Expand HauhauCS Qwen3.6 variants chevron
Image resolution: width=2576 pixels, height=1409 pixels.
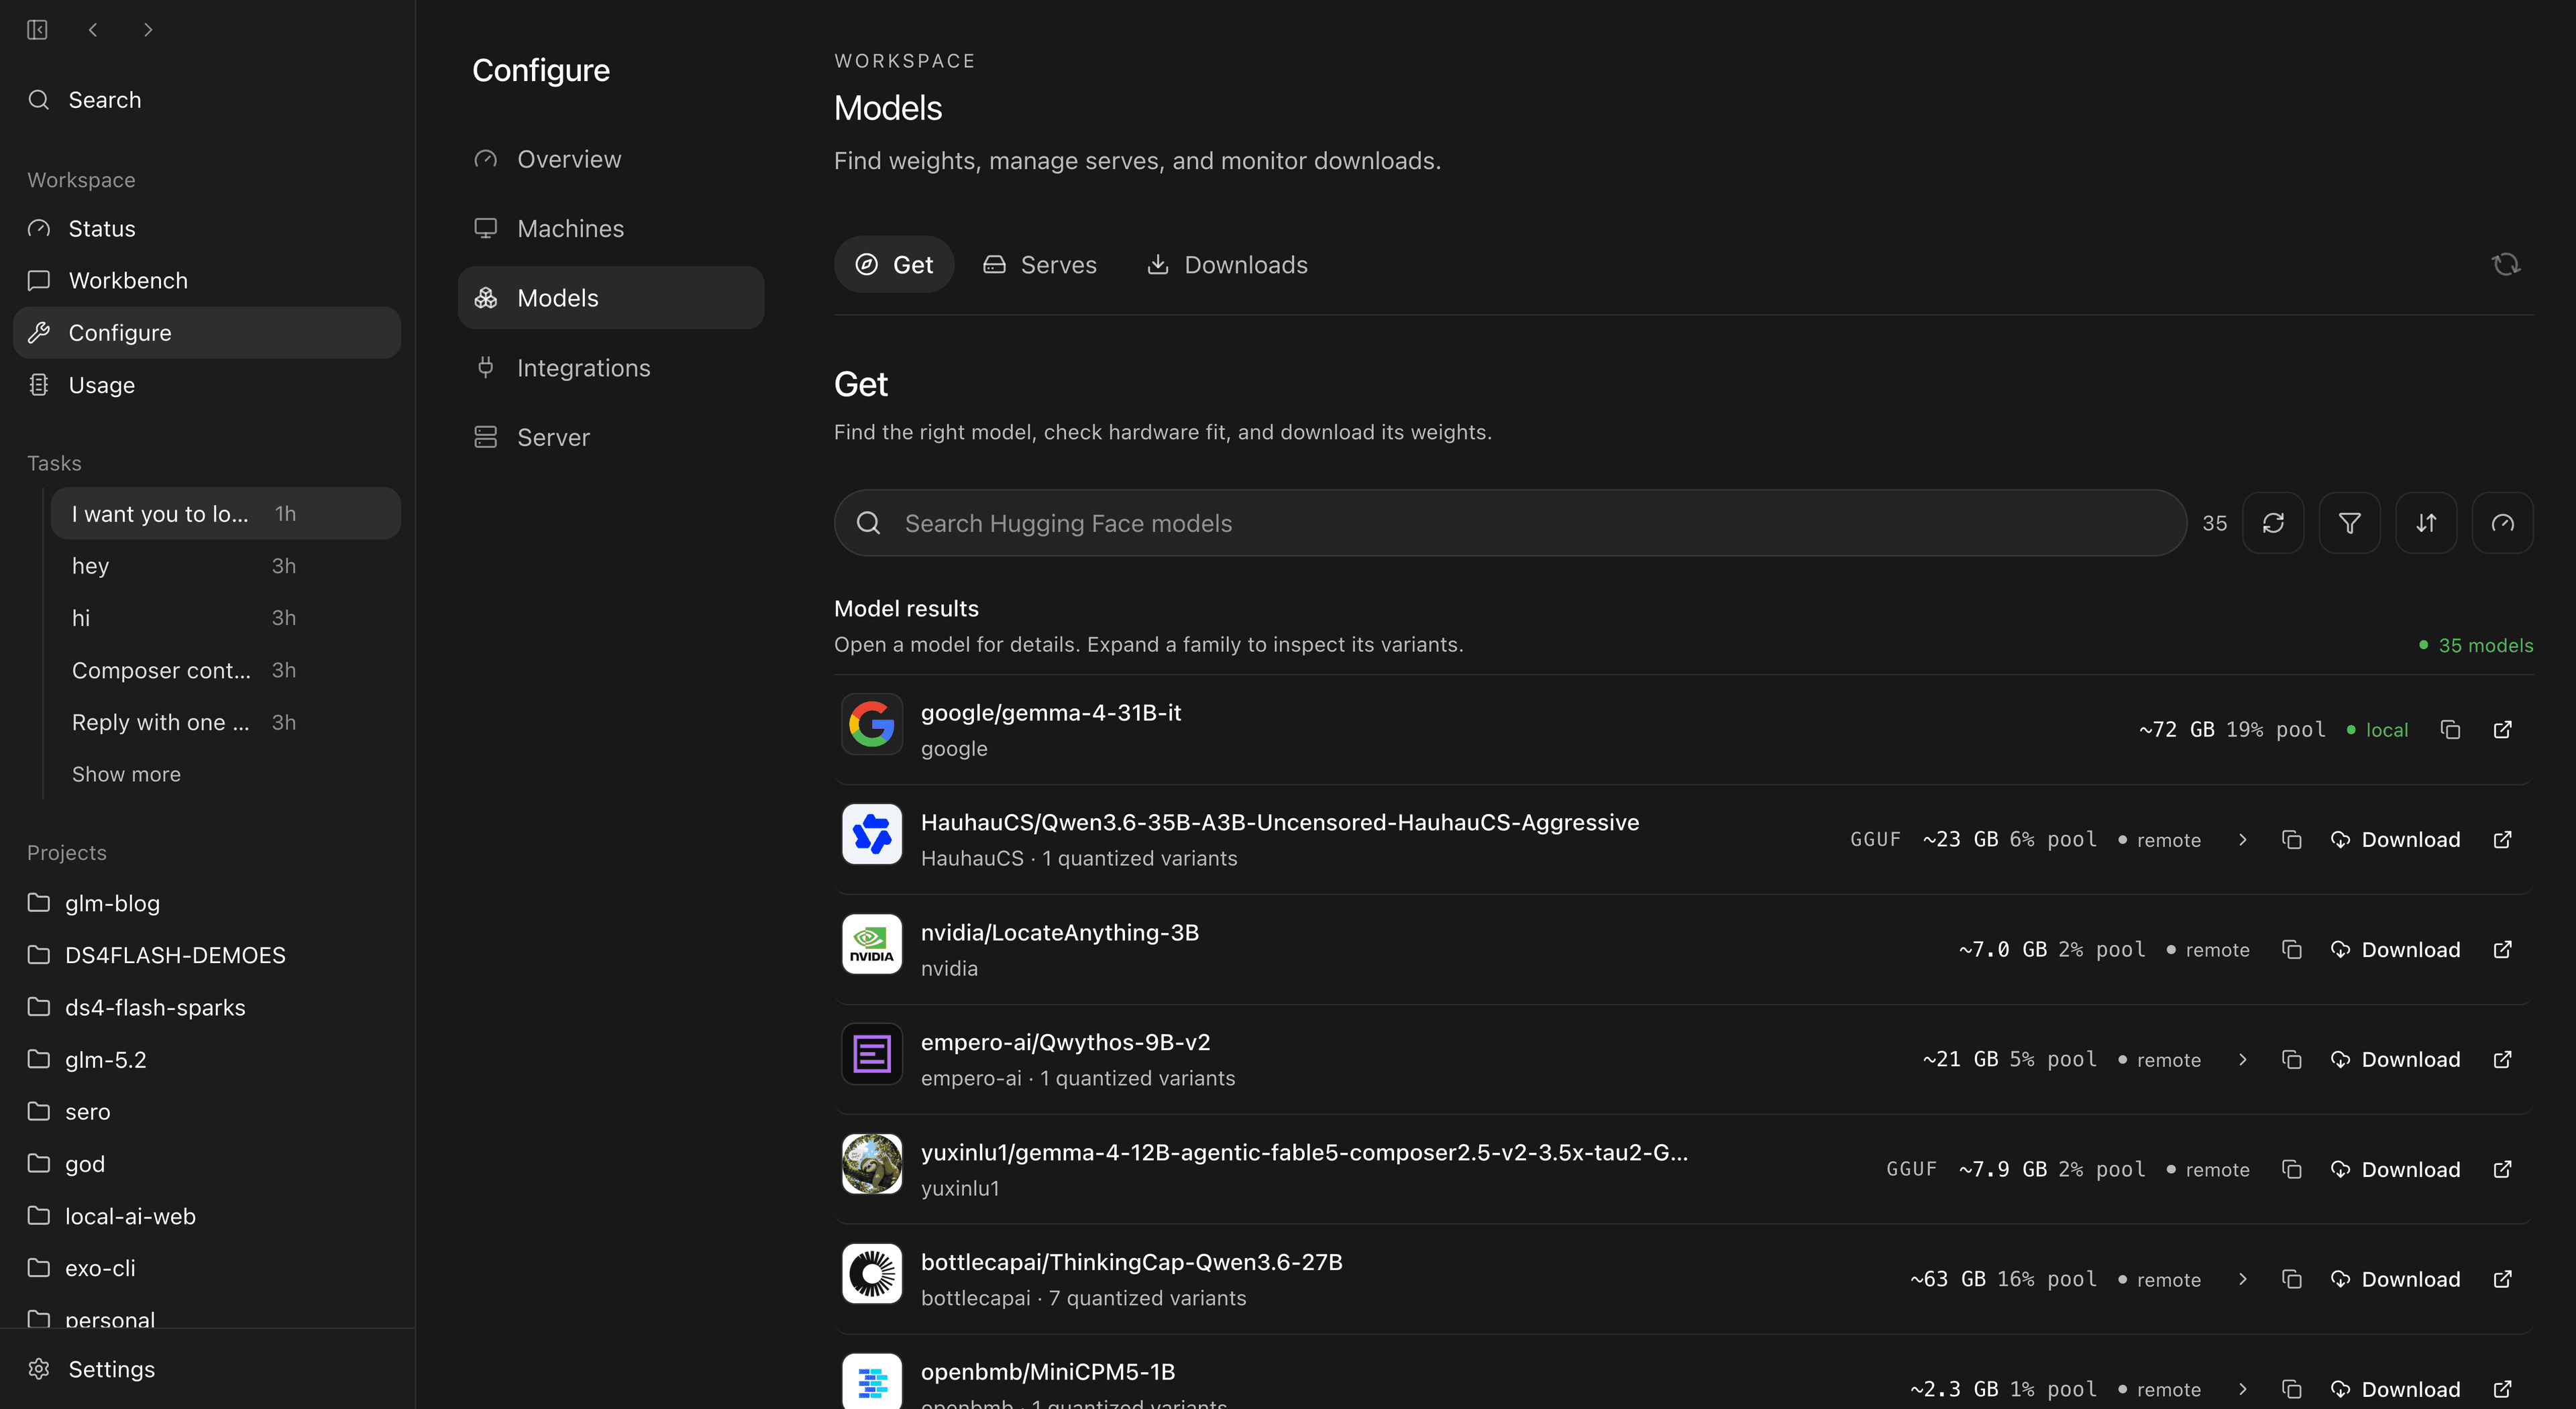coord(2242,840)
